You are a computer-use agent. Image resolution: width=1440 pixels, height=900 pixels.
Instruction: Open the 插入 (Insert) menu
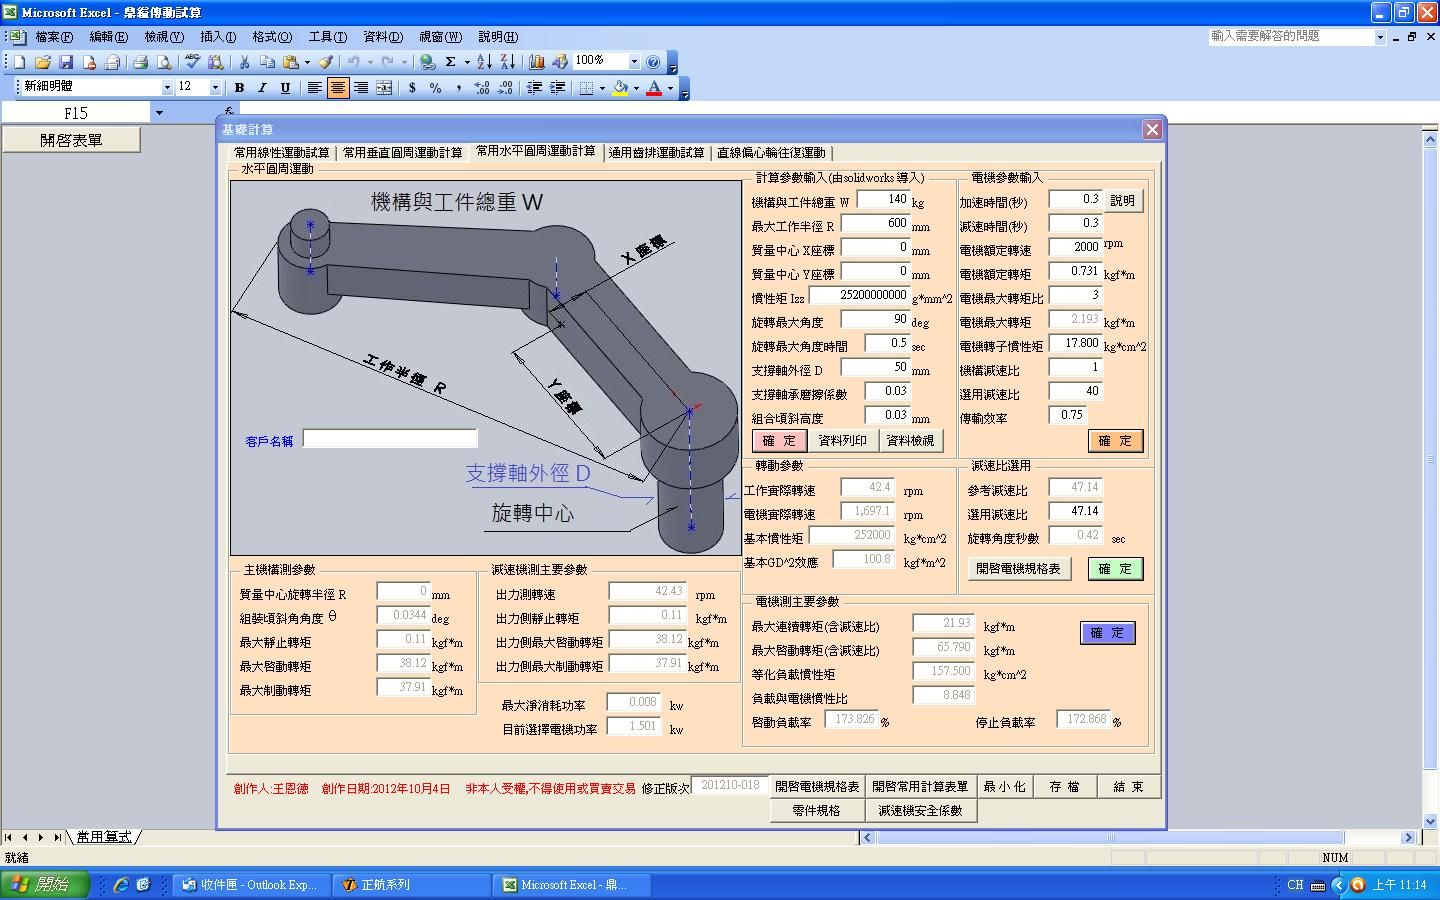218,37
